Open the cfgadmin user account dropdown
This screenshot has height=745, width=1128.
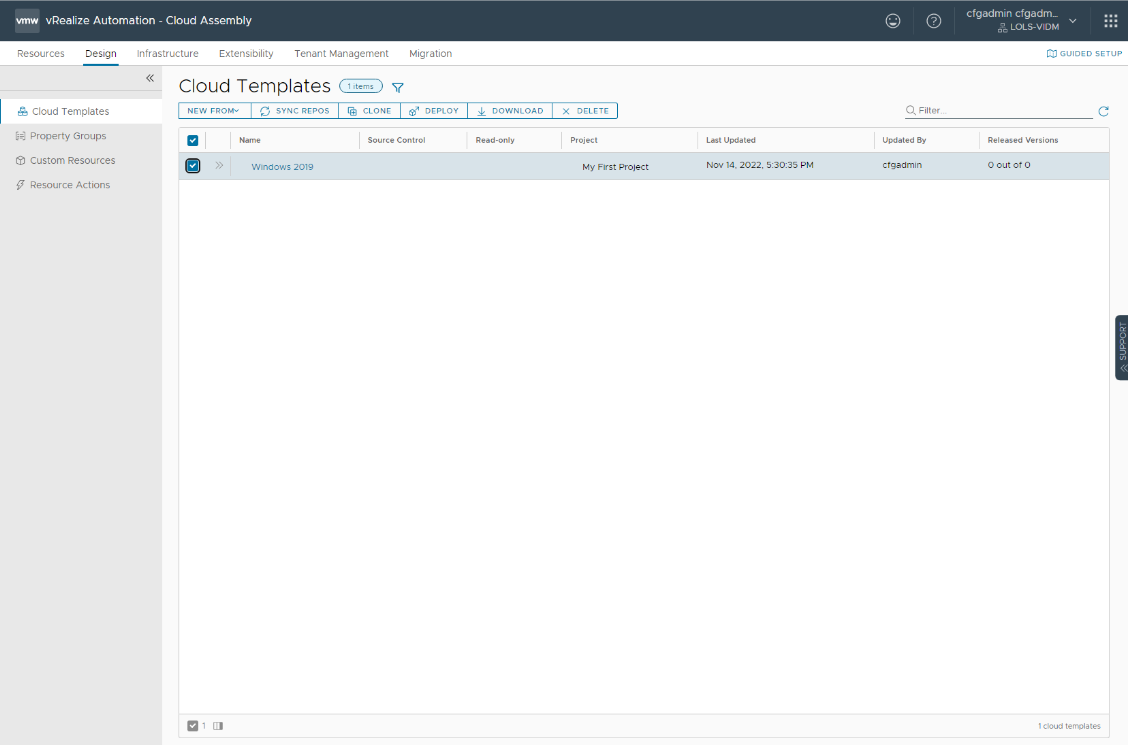pos(1022,20)
